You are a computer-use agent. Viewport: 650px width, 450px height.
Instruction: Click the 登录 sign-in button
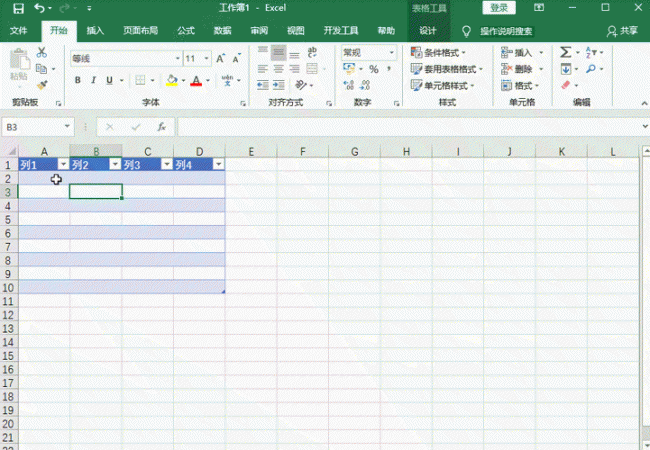coord(499,8)
